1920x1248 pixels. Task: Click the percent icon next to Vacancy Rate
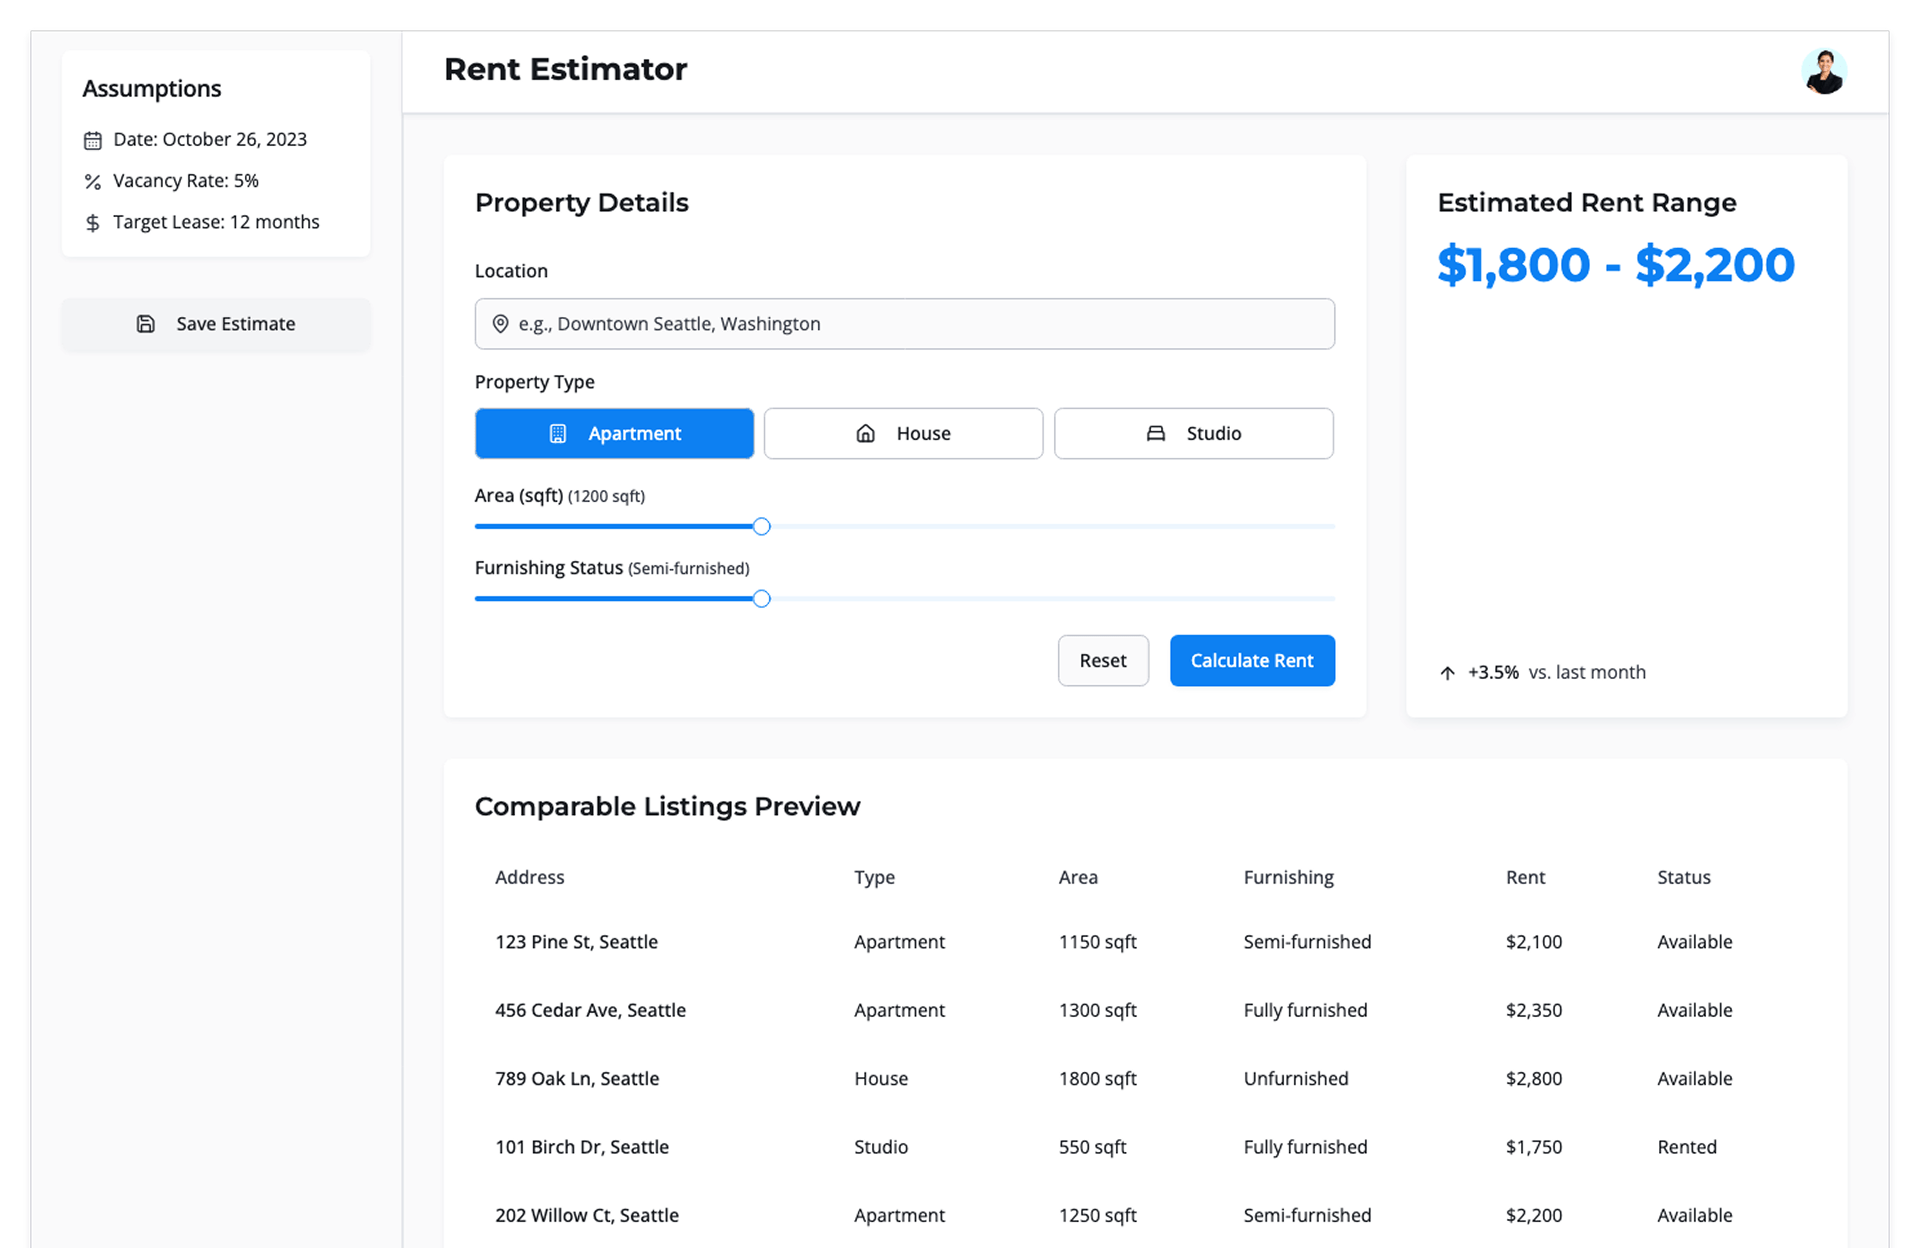coord(93,181)
